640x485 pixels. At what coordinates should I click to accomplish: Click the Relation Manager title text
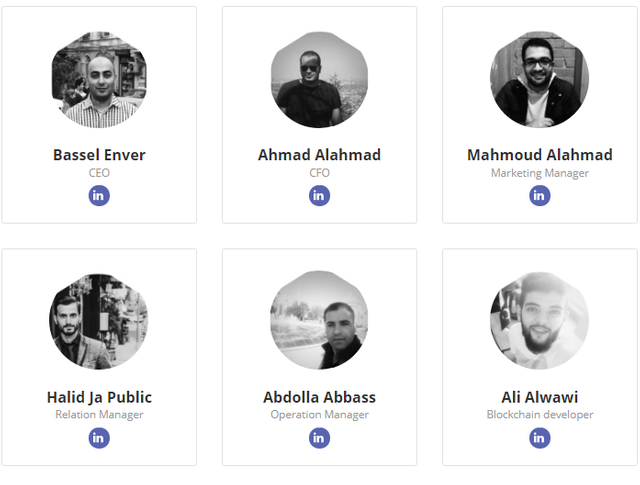click(x=99, y=414)
